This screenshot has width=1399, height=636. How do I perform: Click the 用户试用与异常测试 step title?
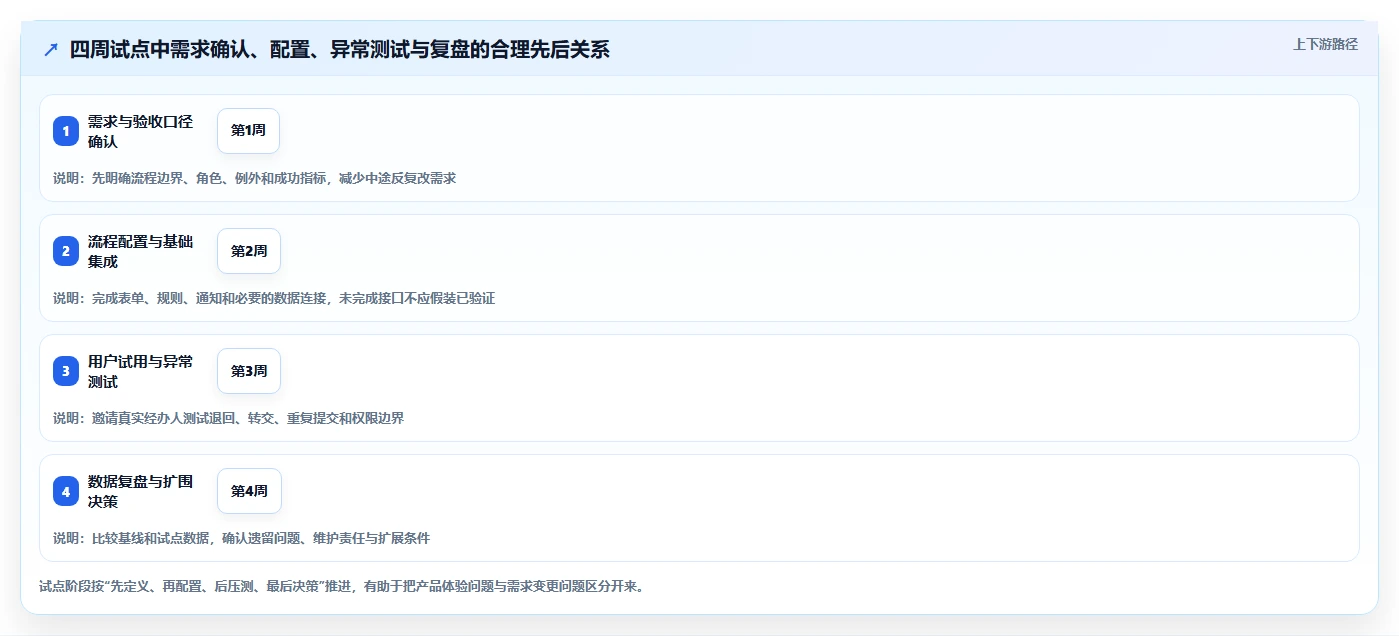(142, 371)
